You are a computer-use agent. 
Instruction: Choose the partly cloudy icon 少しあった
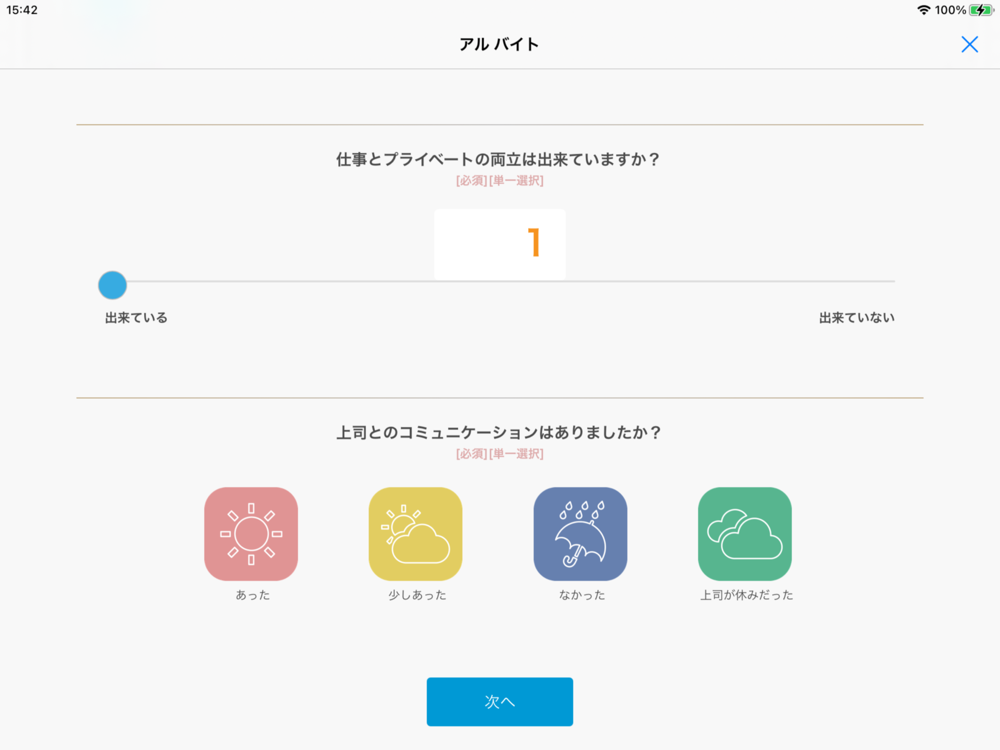coord(416,534)
